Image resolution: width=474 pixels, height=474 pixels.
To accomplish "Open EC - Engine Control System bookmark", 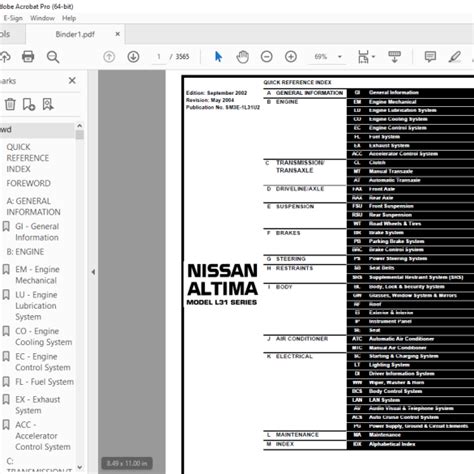I will point(43,362).
